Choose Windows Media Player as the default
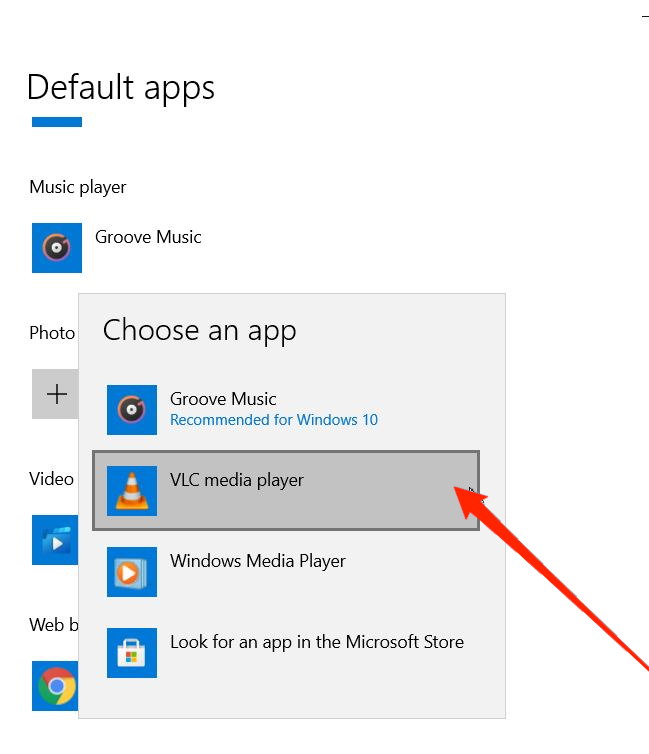Viewport: 649px width, 754px height. coord(258,561)
